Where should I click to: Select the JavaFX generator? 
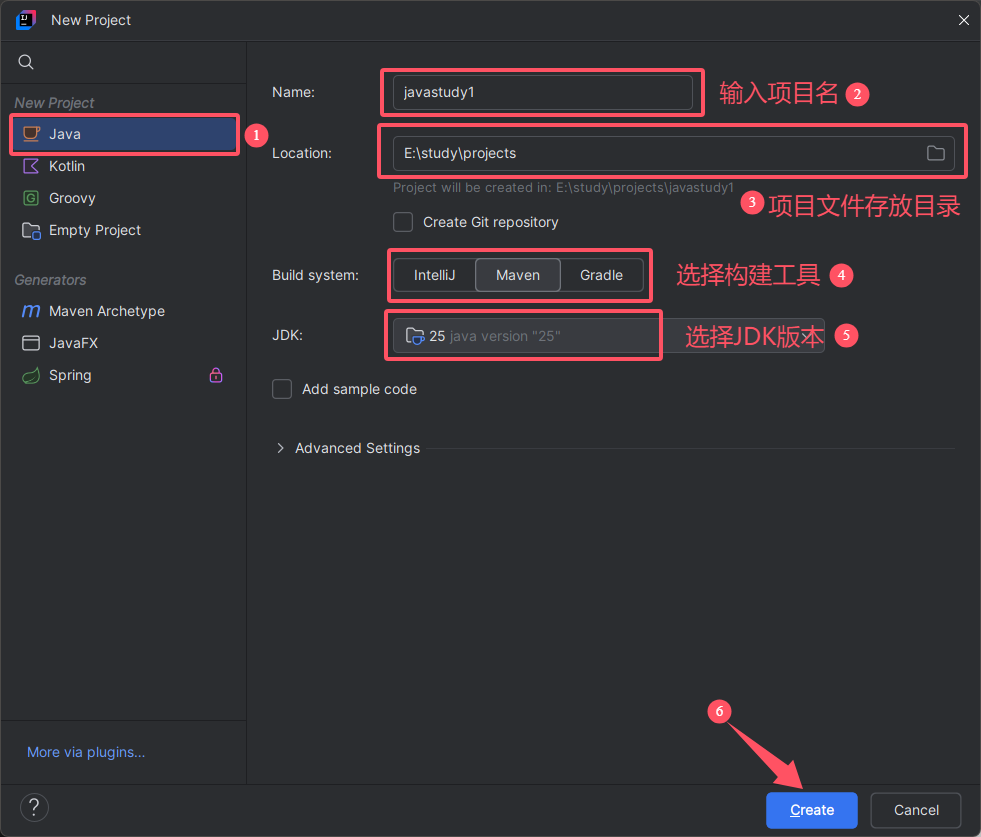(x=124, y=343)
